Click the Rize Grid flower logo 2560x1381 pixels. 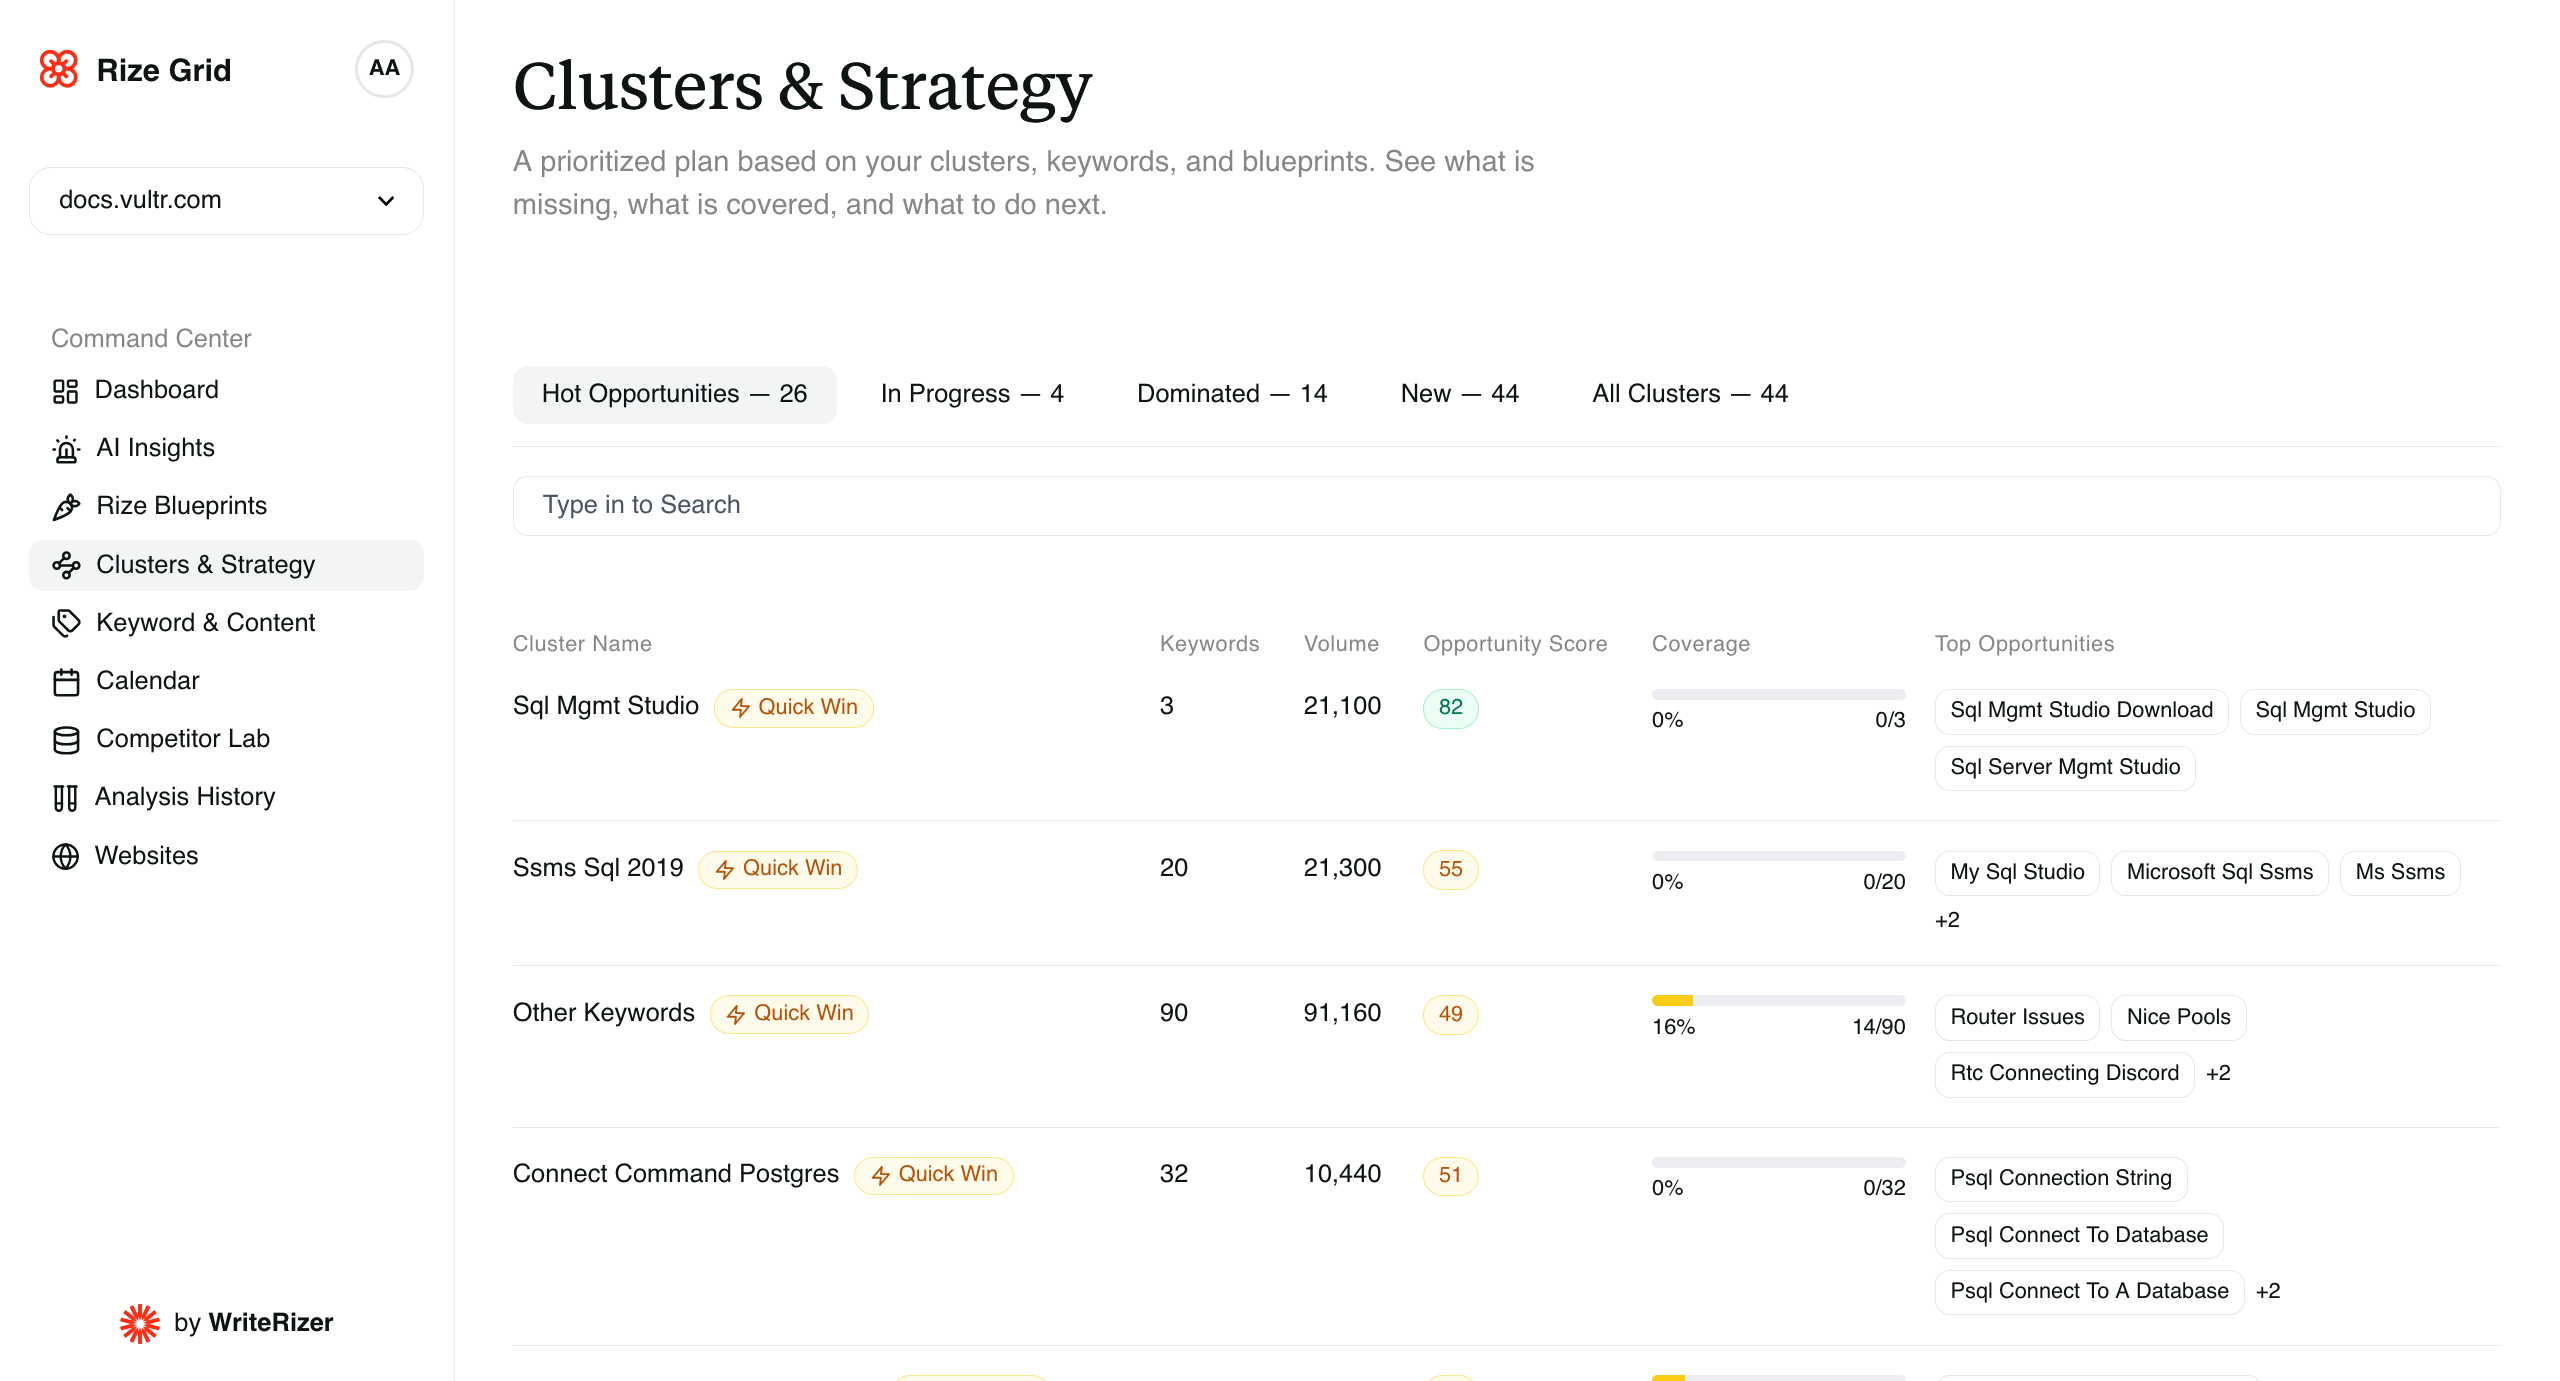coord(59,69)
